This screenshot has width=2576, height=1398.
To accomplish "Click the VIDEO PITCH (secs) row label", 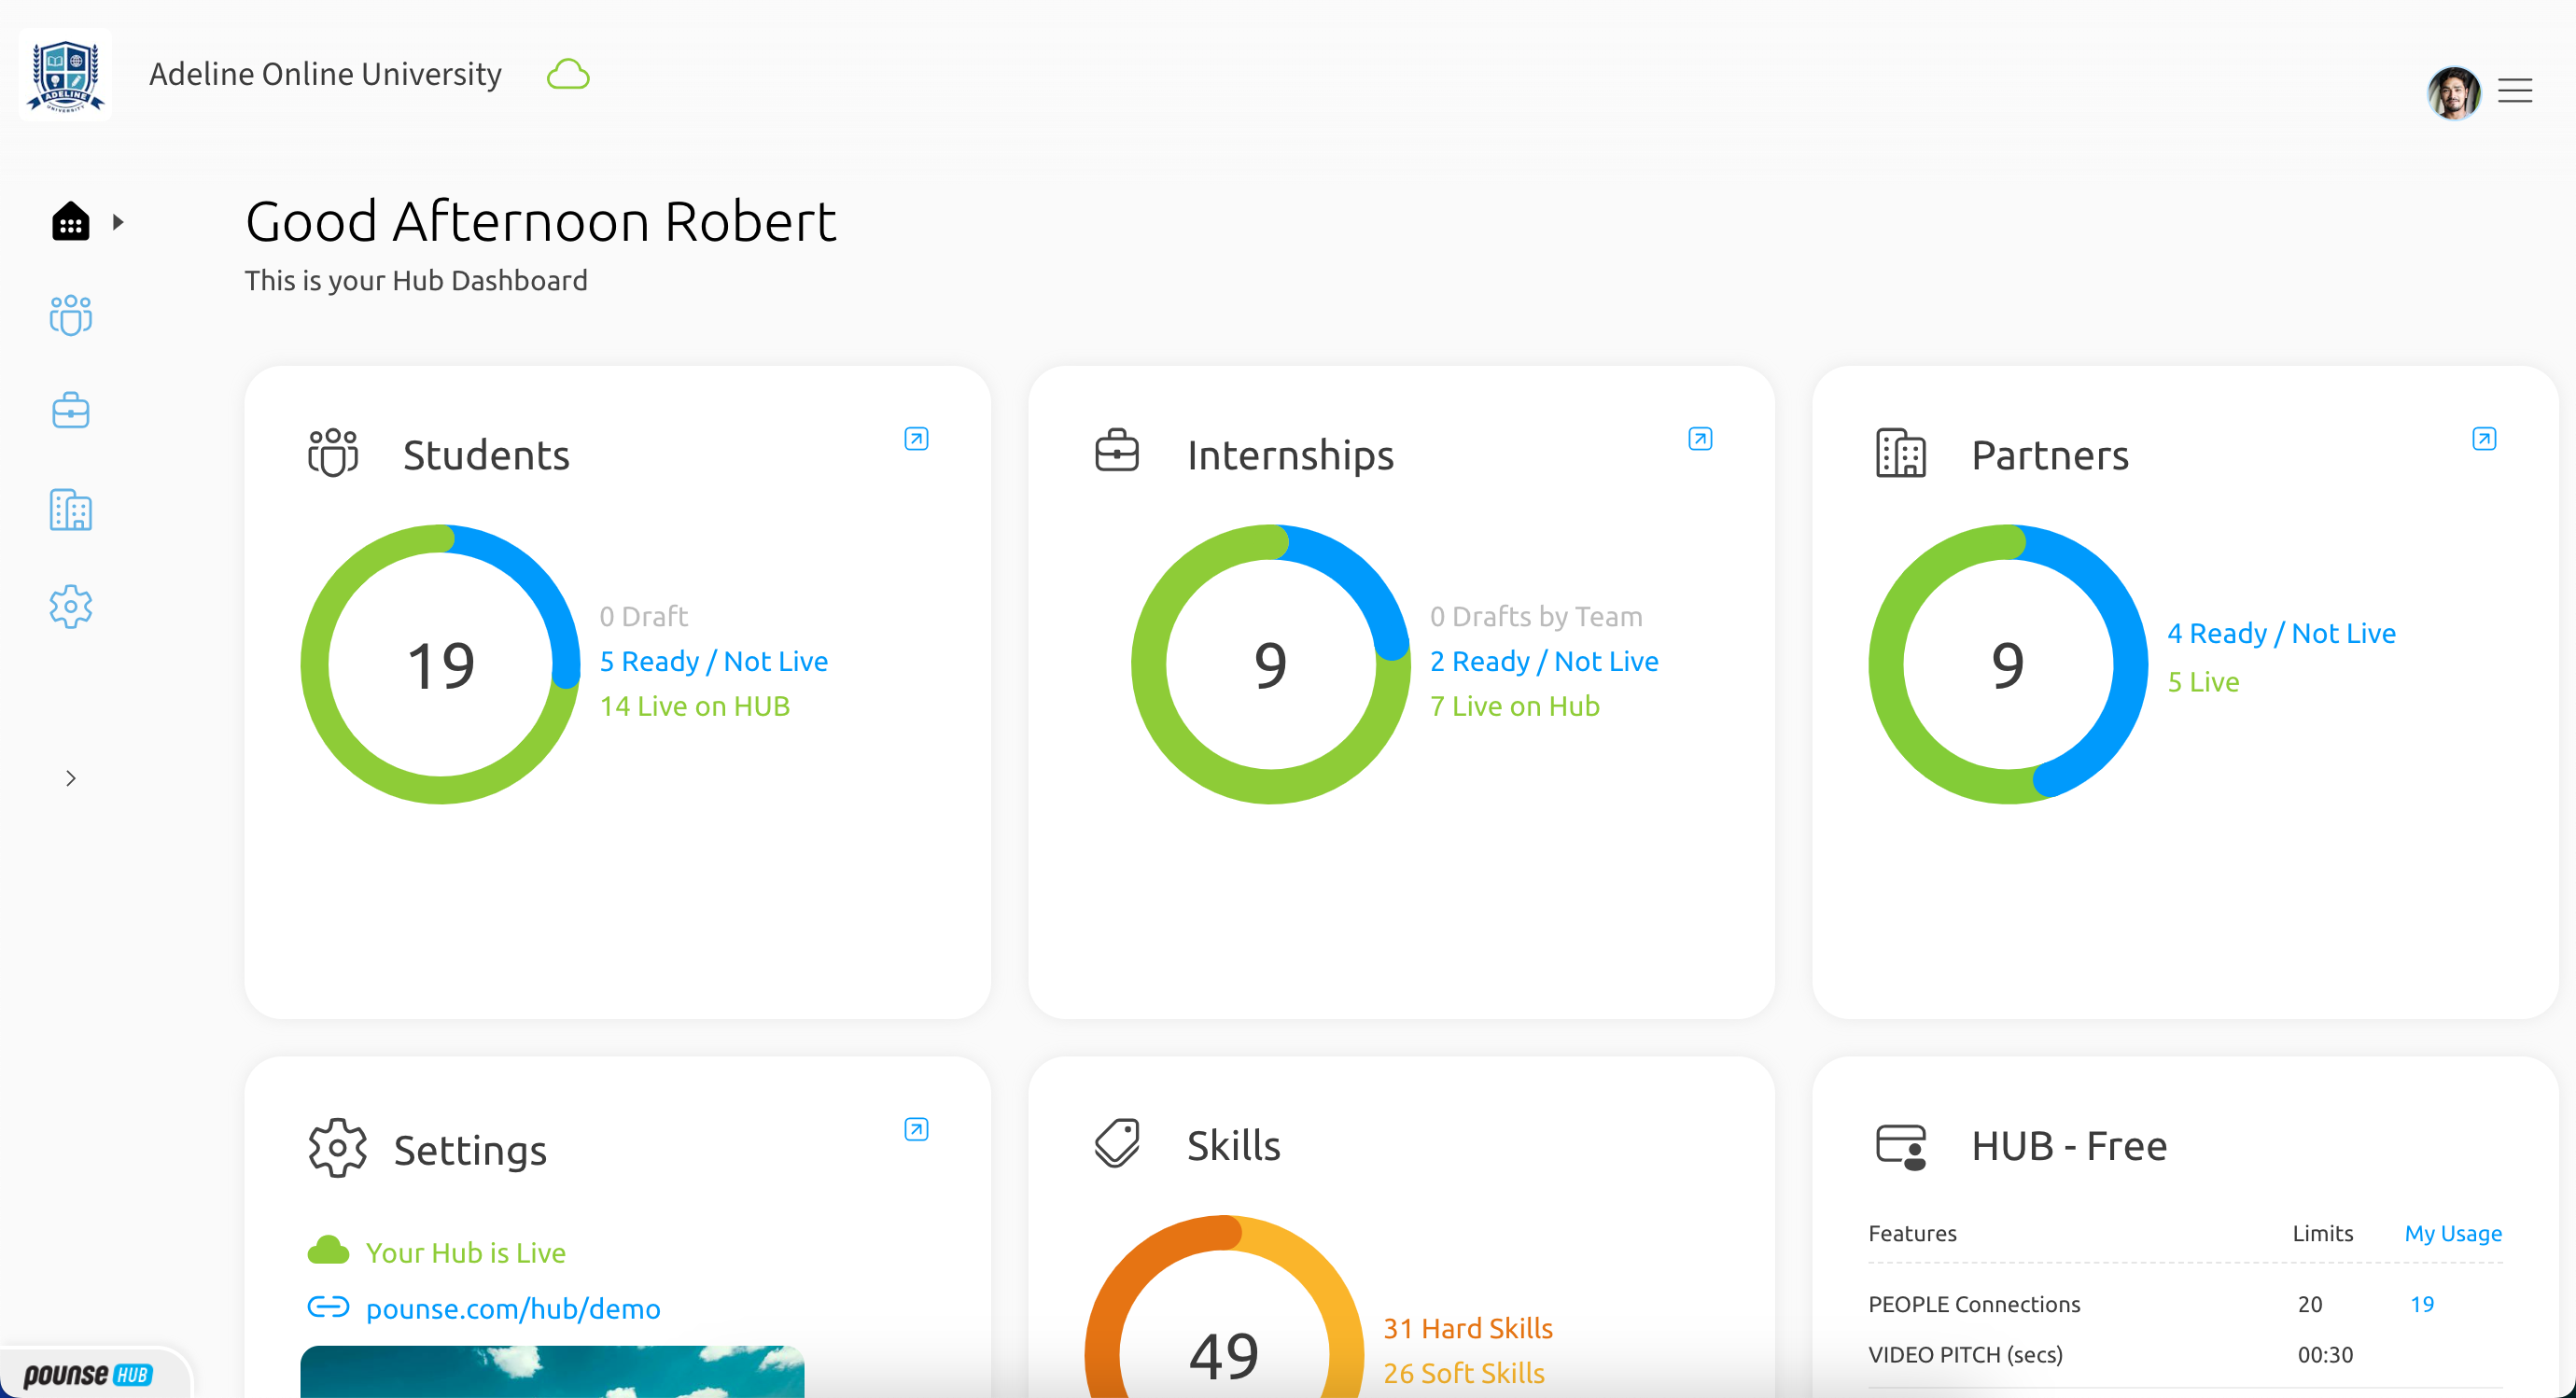I will pos(1965,1354).
